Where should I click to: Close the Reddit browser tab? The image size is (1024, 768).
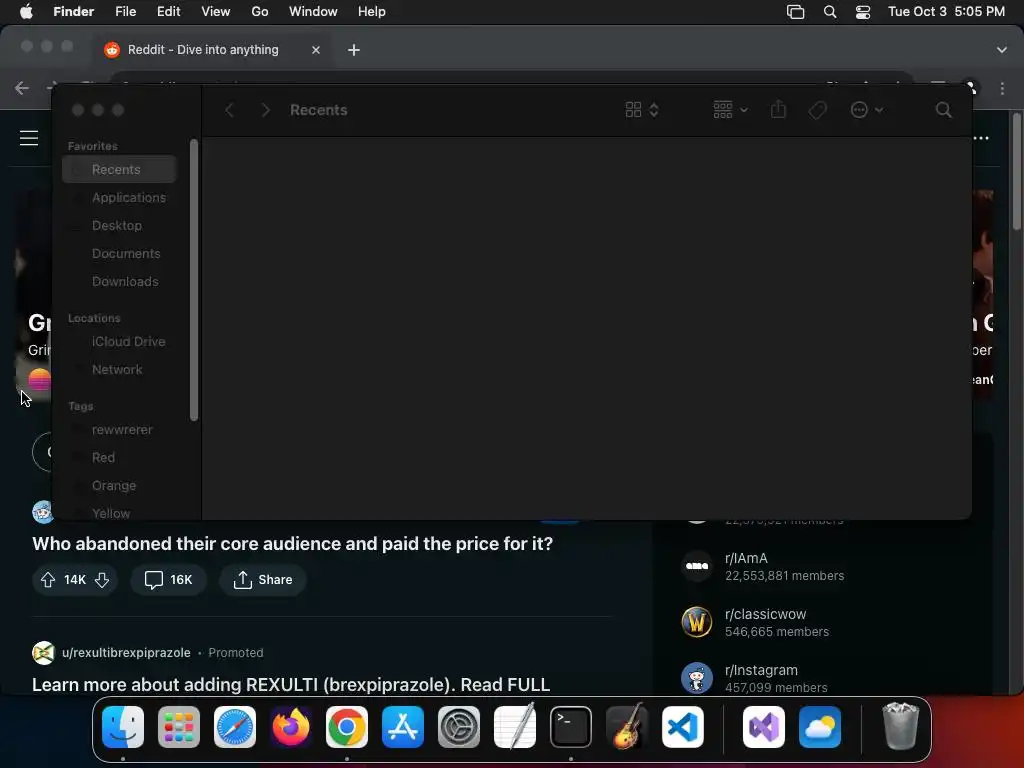click(316, 50)
